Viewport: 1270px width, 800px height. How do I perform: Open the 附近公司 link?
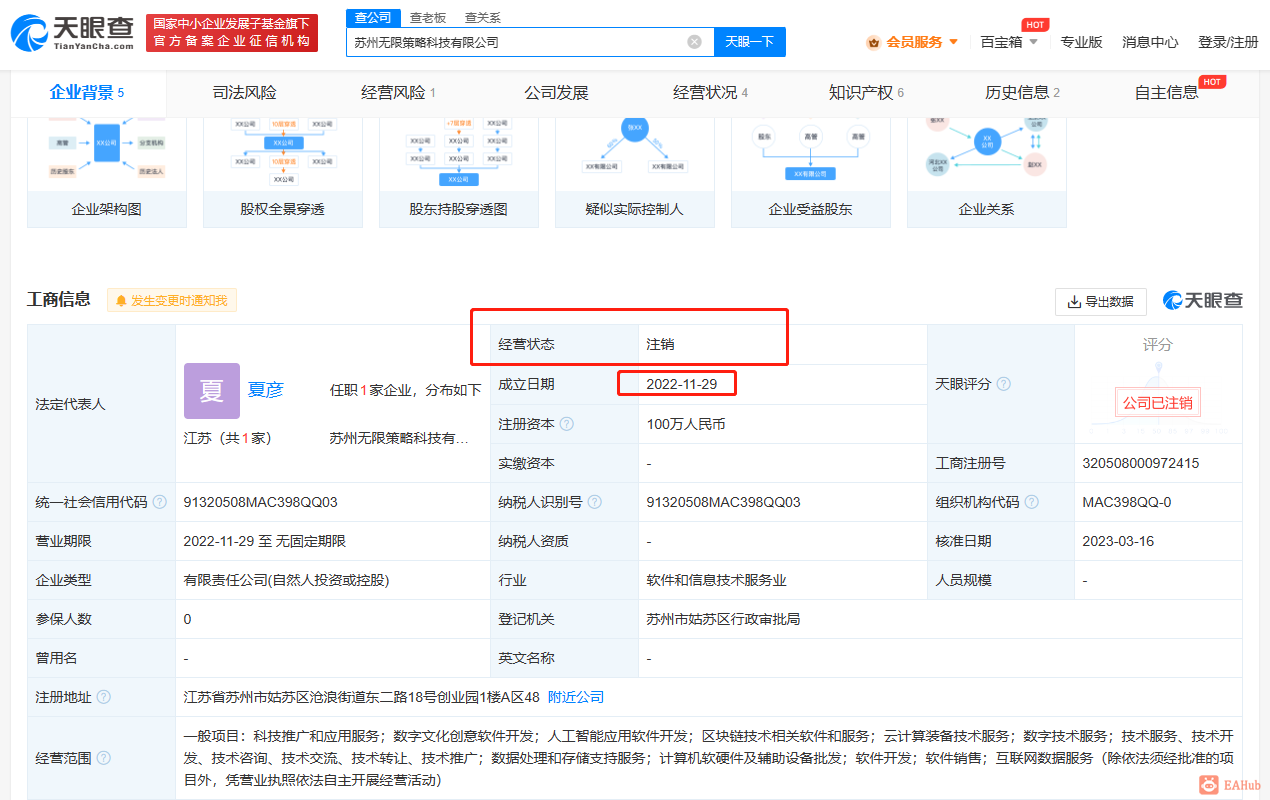point(576,697)
